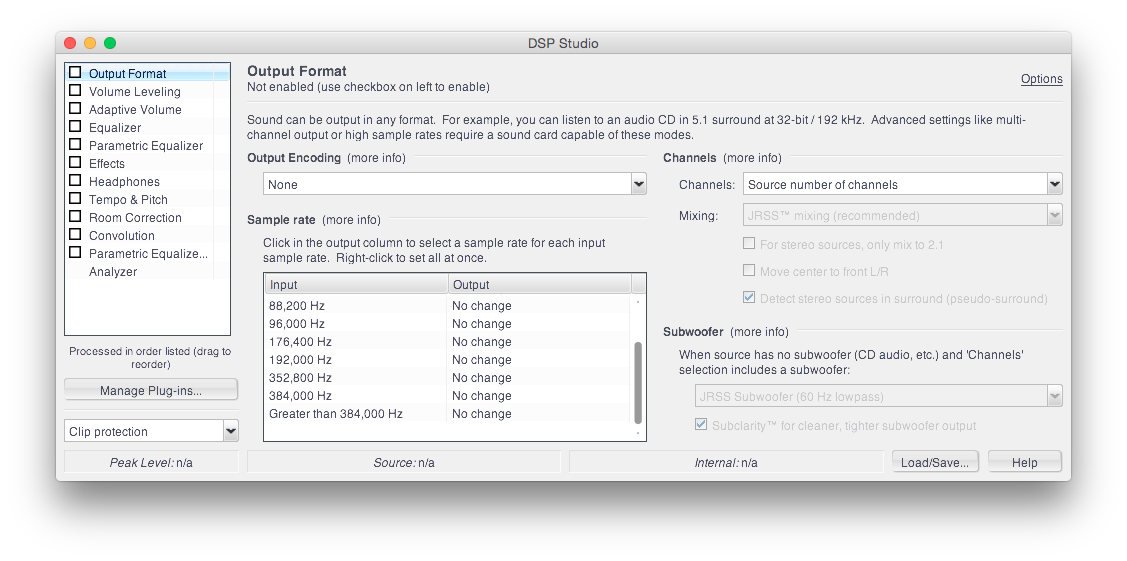Select Analyzer in the plug-in list

113,272
